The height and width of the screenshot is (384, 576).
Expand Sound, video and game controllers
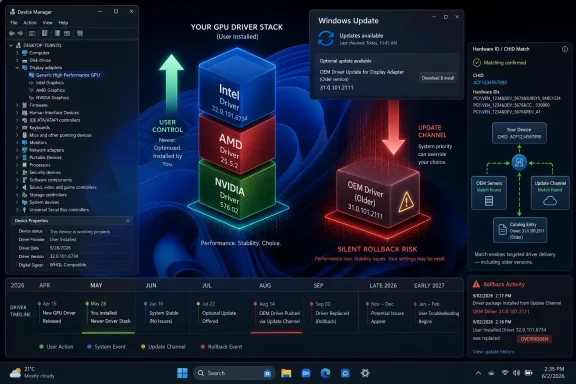click(17, 187)
